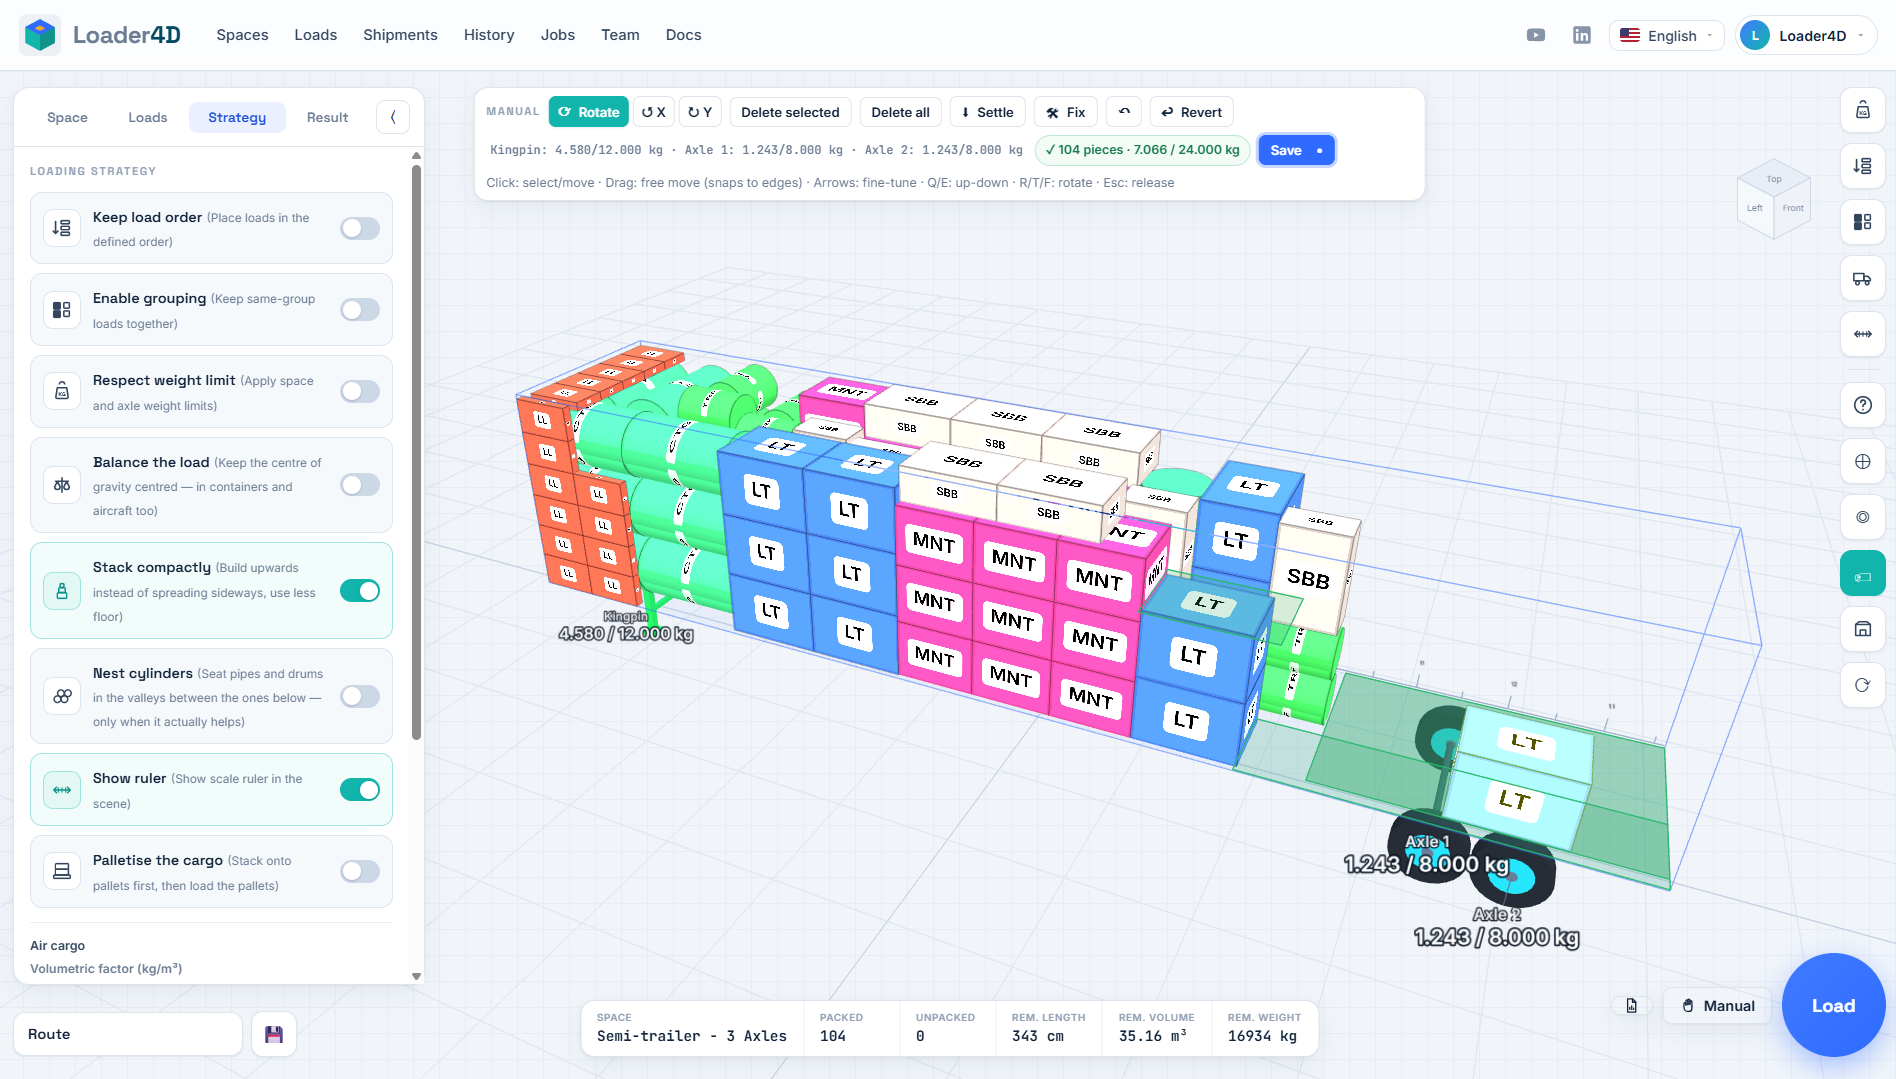Go to Shipments page
The width and height of the screenshot is (1896, 1079).
pos(400,35)
